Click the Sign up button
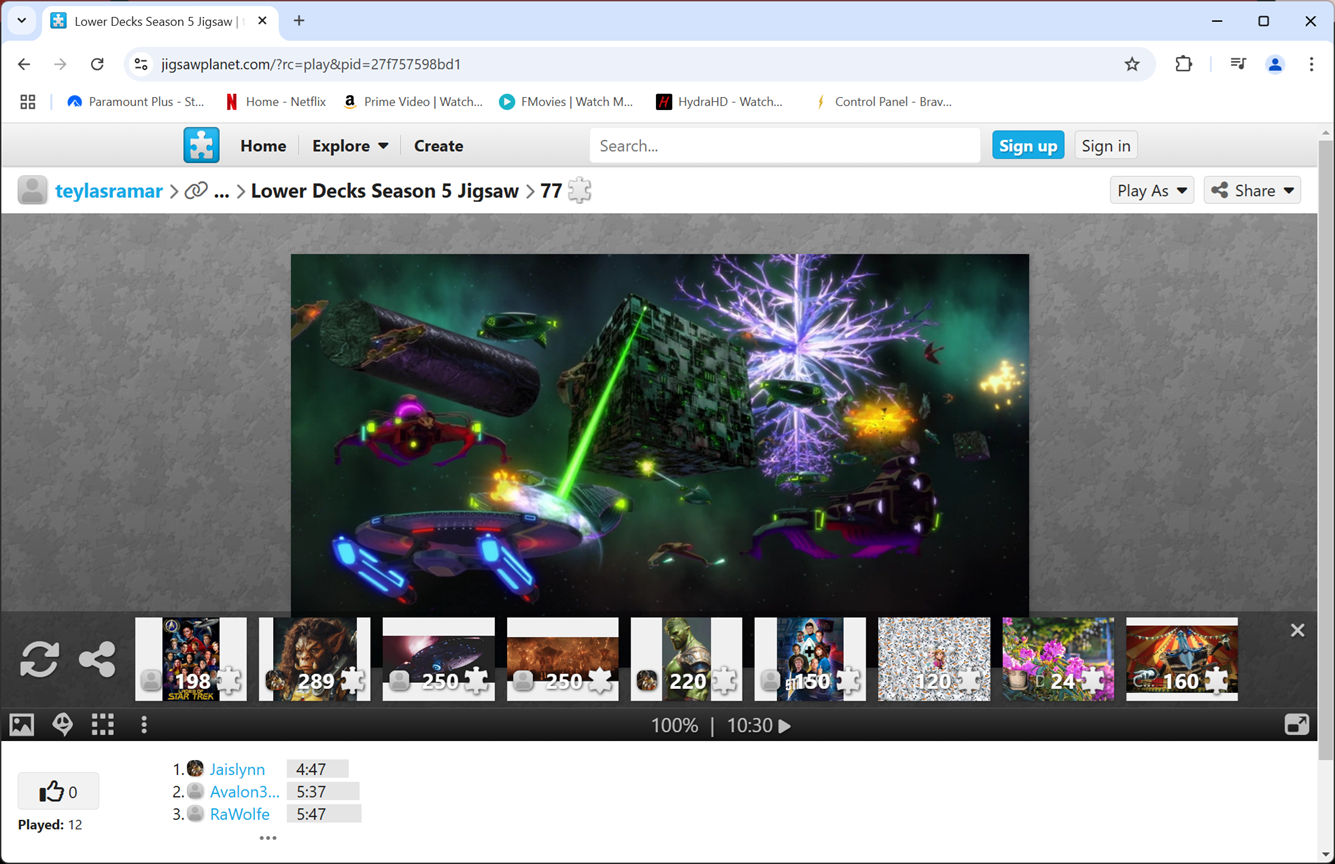 click(x=1028, y=146)
